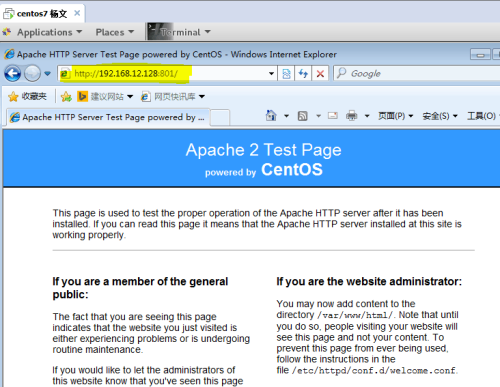Click the Compatibility View icon
Viewport: 500px width, 387px height.
[x=286, y=73]
